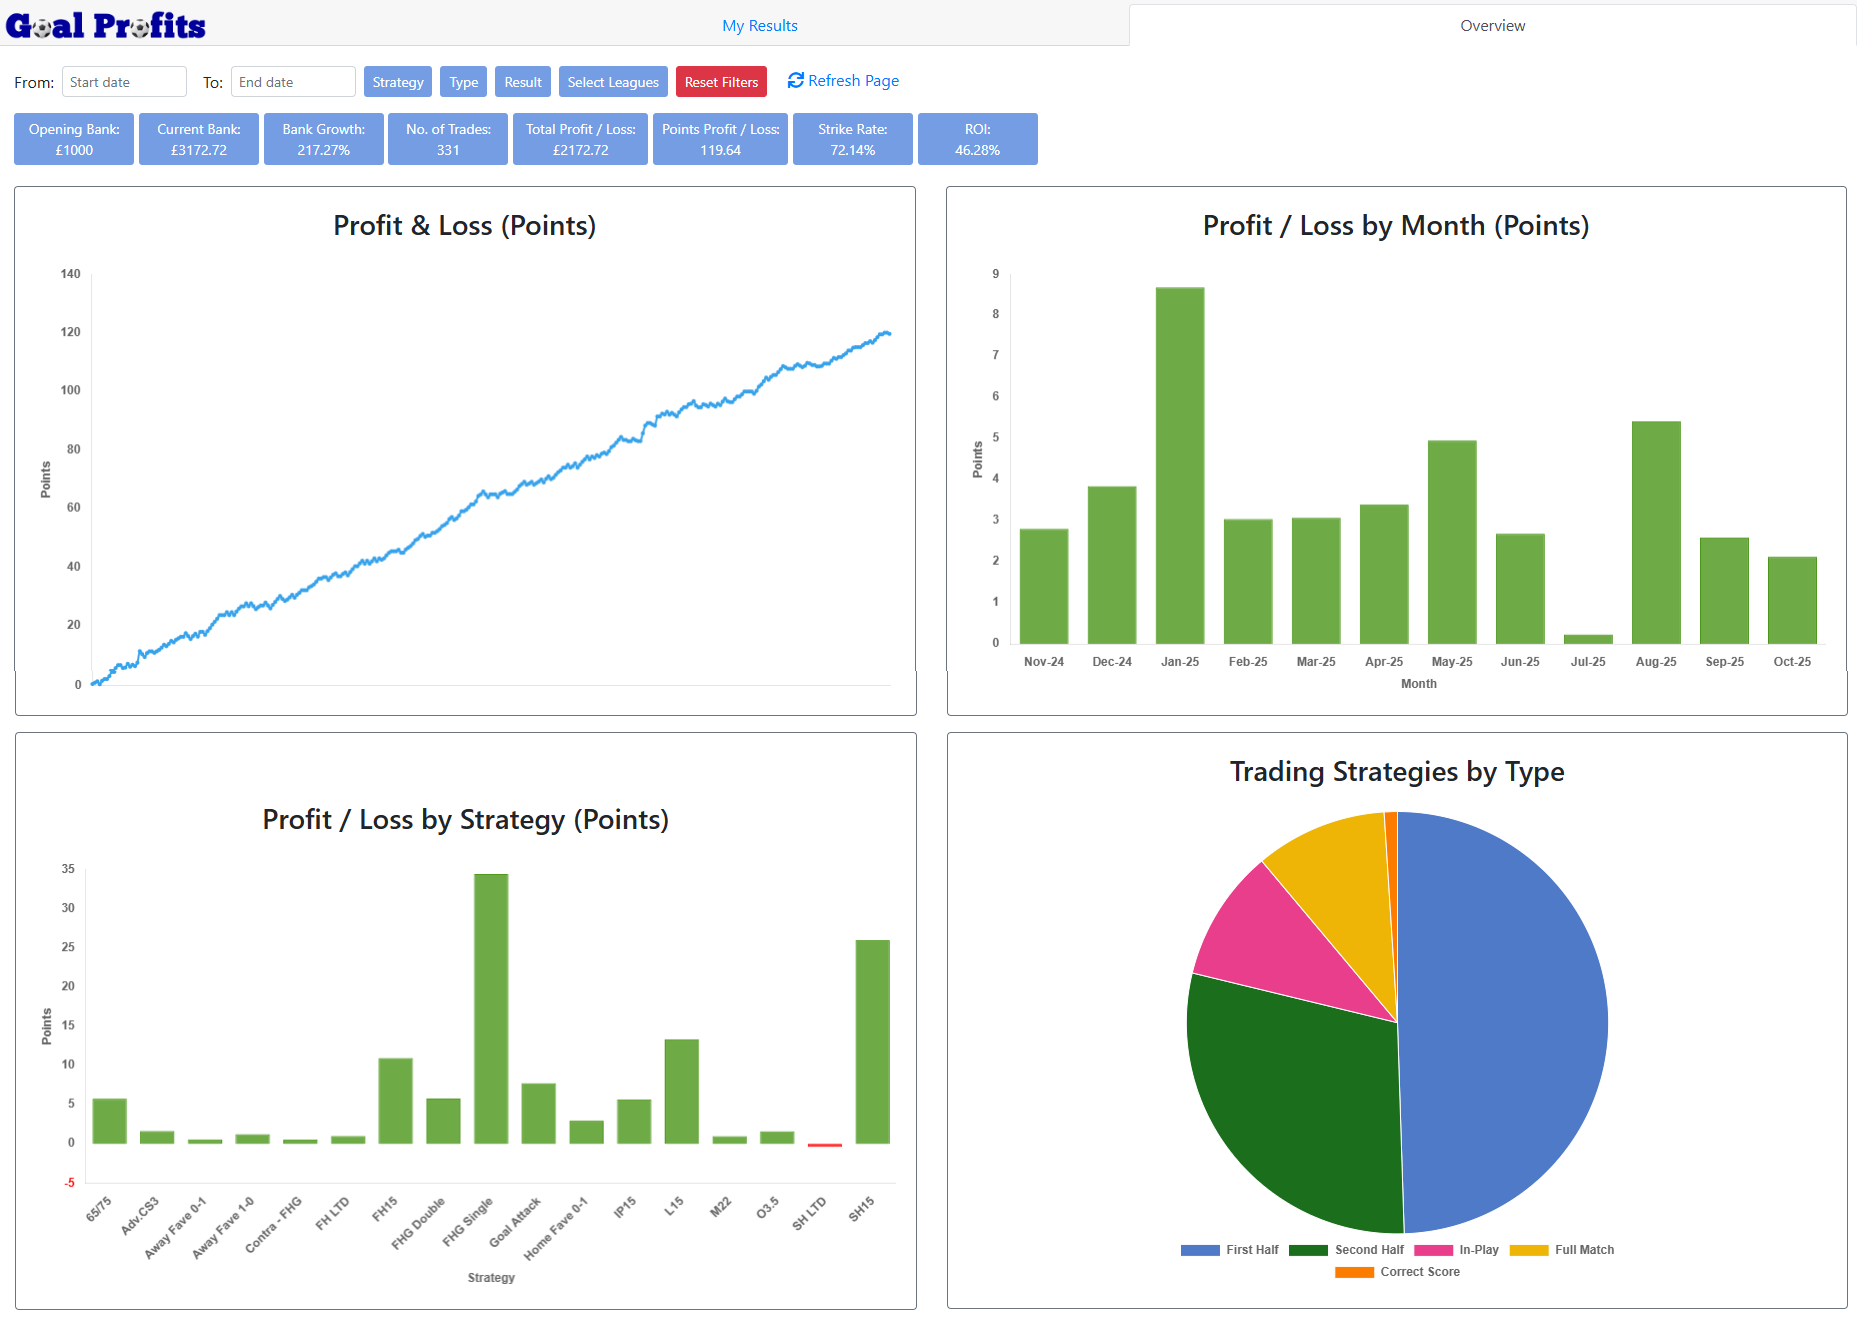Screen dimensions: 1857x1321
Task: Open the My Results tab
Action: pyautogui.click(x=759, y=26)
